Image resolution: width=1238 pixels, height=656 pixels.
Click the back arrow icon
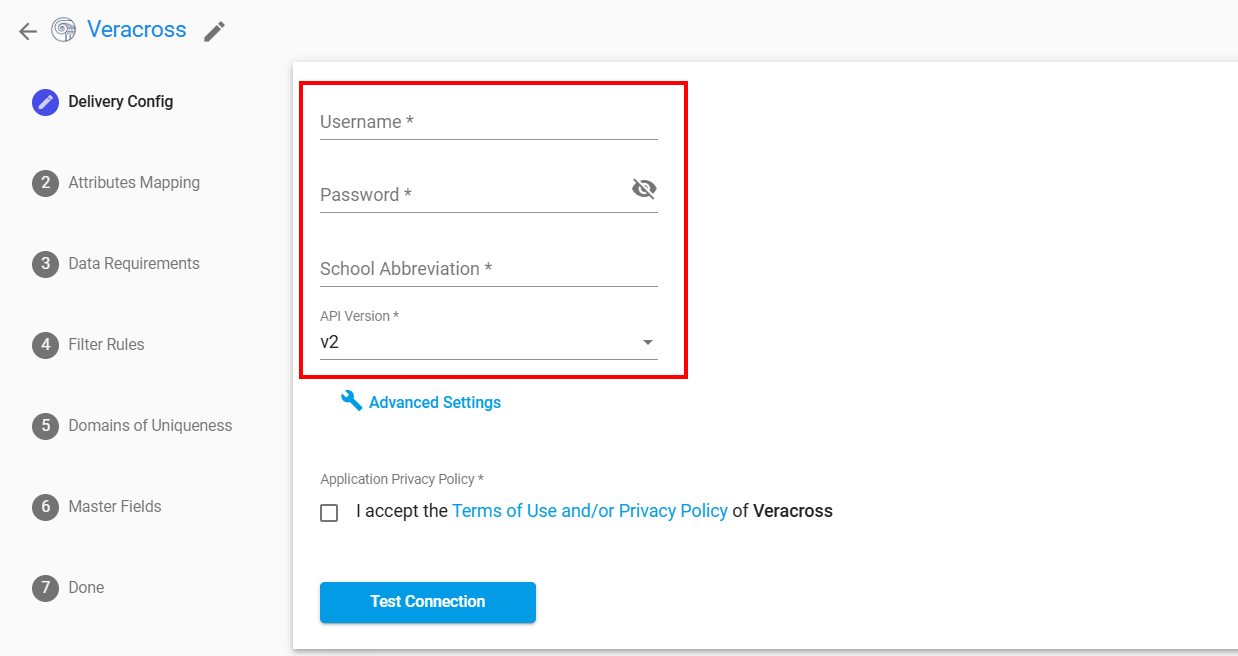coord(28,31)
